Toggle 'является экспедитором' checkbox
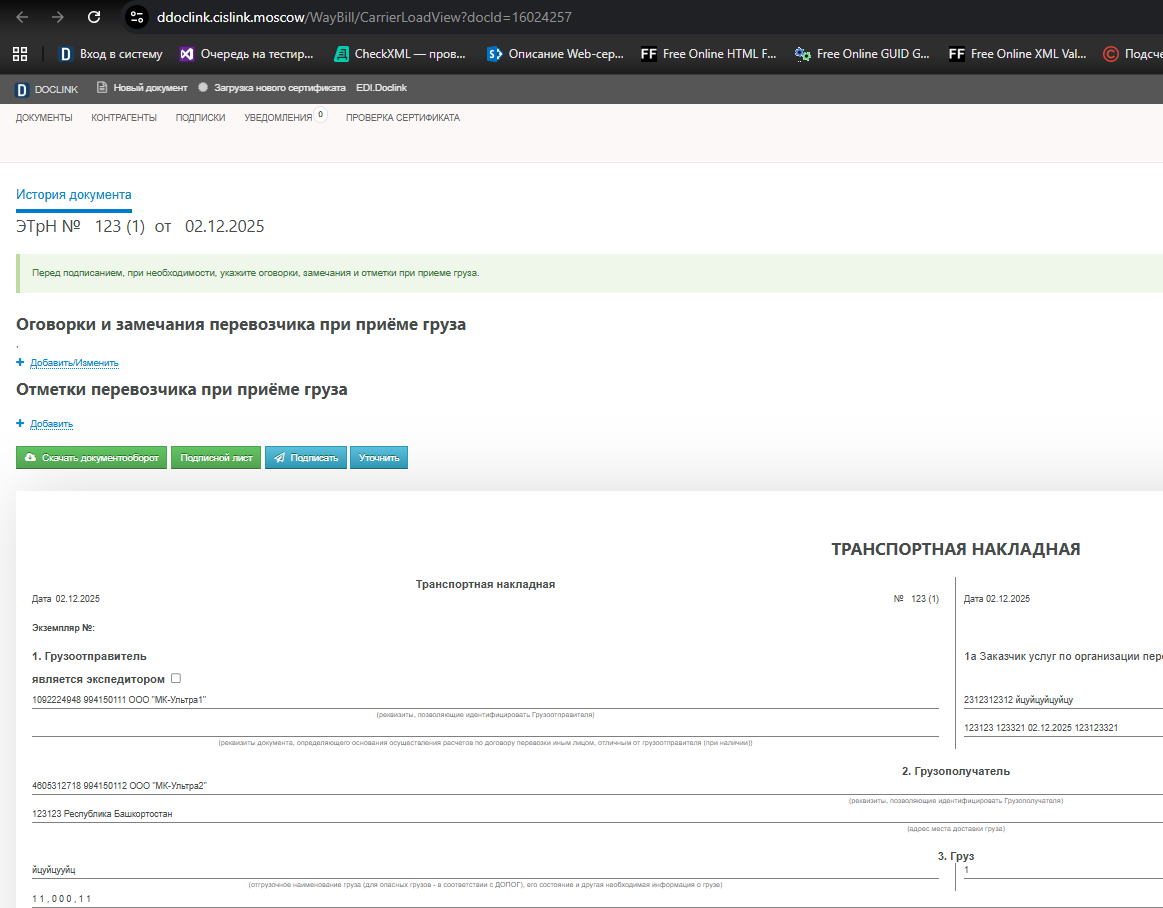 [176, 678]
